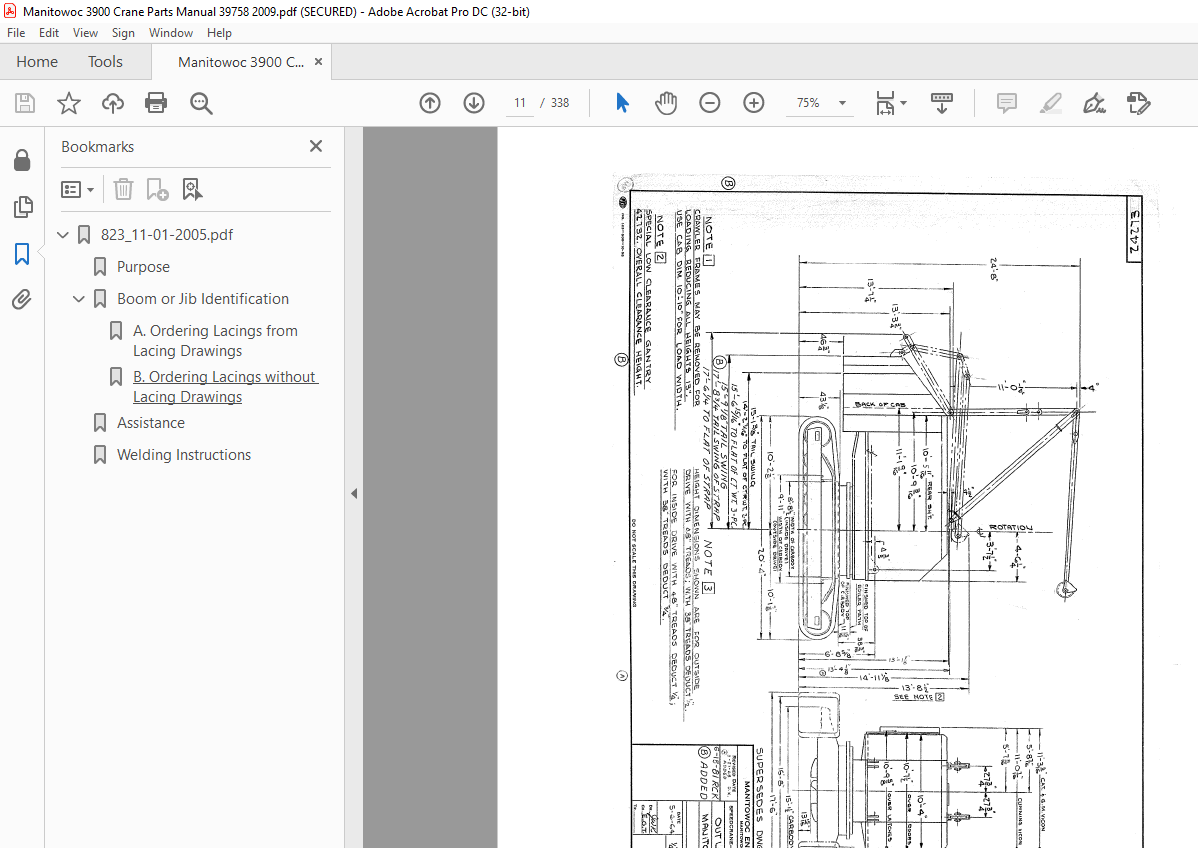
Task: Delete the selected bookmark trash icon
Action: pyautogui.click(x=123, y=189)
